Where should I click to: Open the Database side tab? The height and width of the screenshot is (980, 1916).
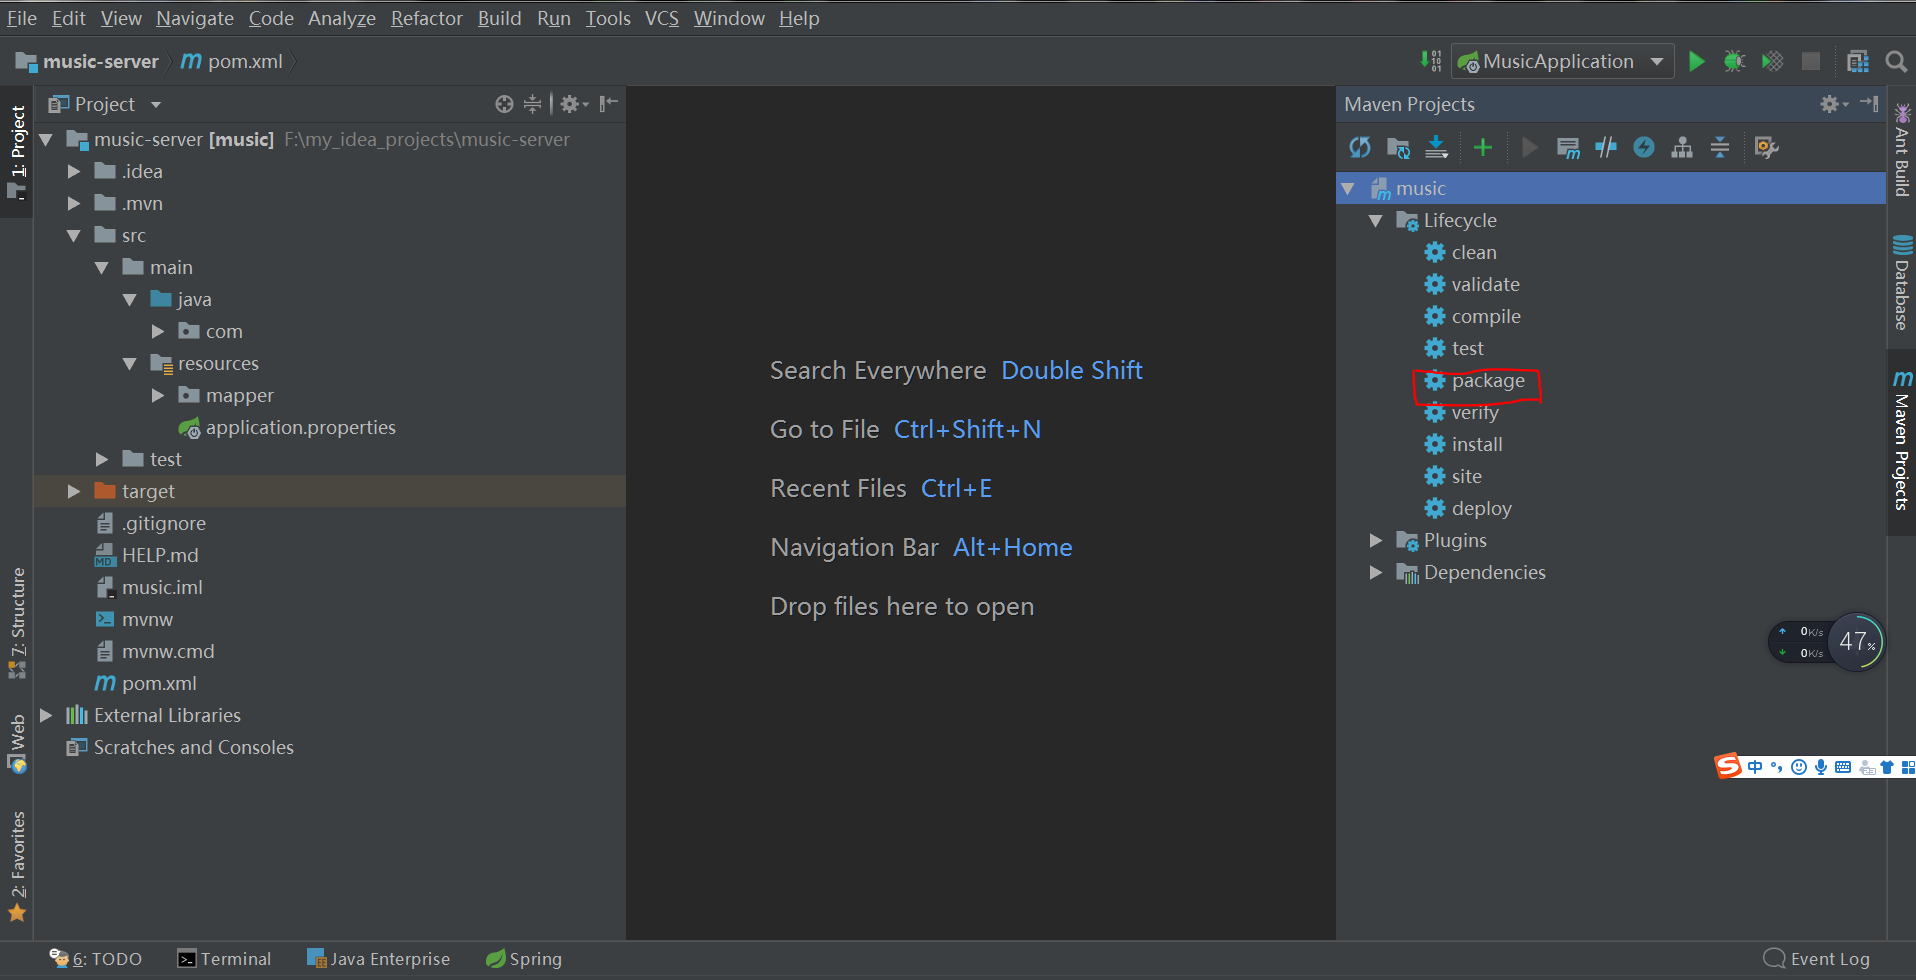1902,282
